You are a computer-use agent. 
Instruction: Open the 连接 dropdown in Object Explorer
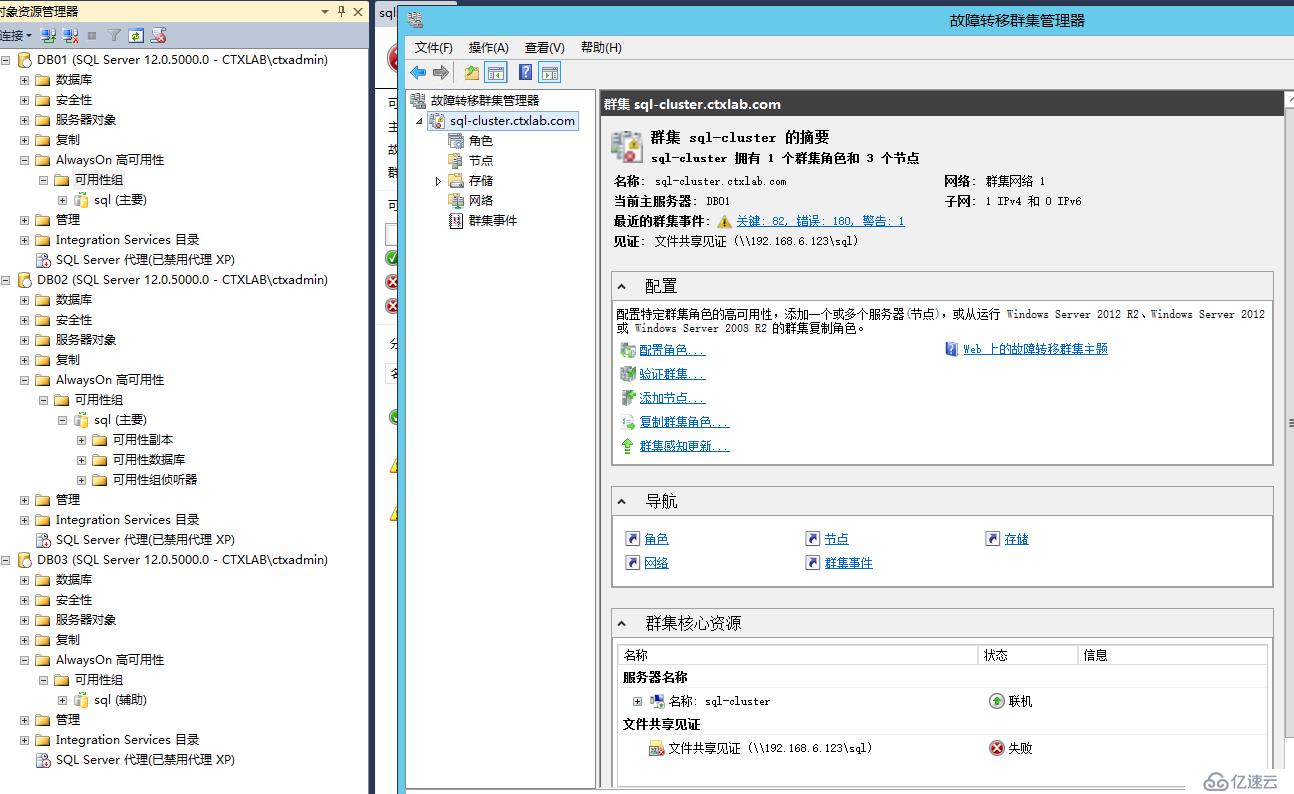15,35
